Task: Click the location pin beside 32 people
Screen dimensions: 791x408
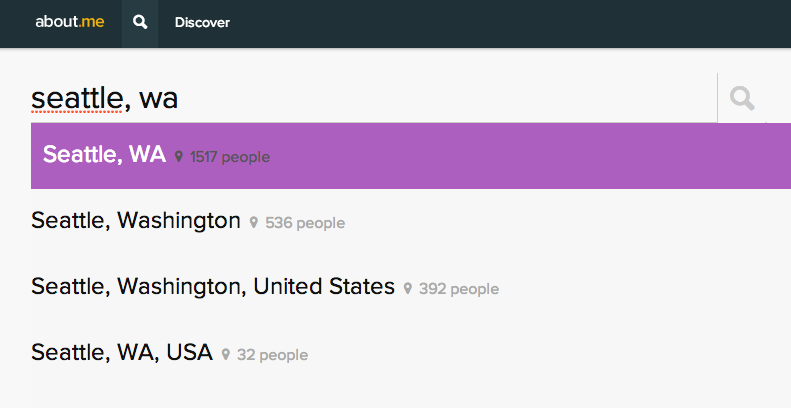Action: [x=225, y=355]
